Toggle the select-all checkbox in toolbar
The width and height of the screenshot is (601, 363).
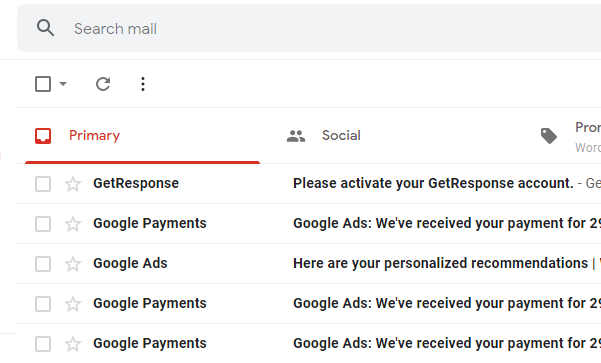[43, 84]
